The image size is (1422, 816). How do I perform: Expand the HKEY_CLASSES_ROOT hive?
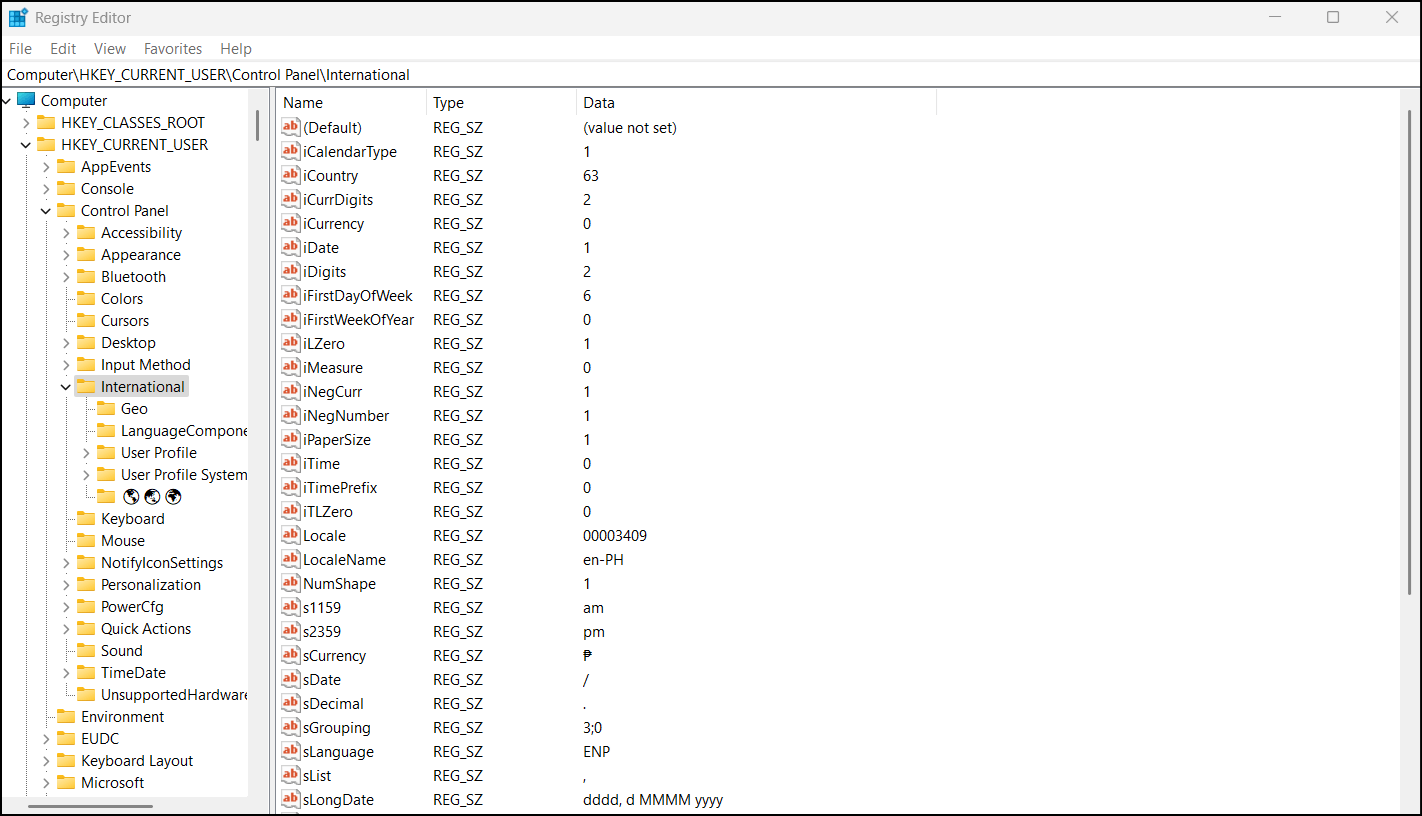(x=26, y=123)
